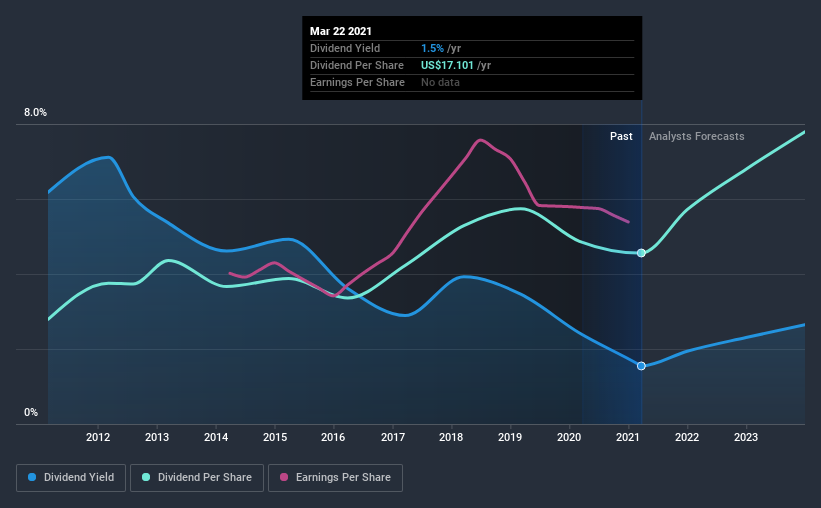Click the No data value in tooltip
821x508 pixels.
click(x=440, y=82)
